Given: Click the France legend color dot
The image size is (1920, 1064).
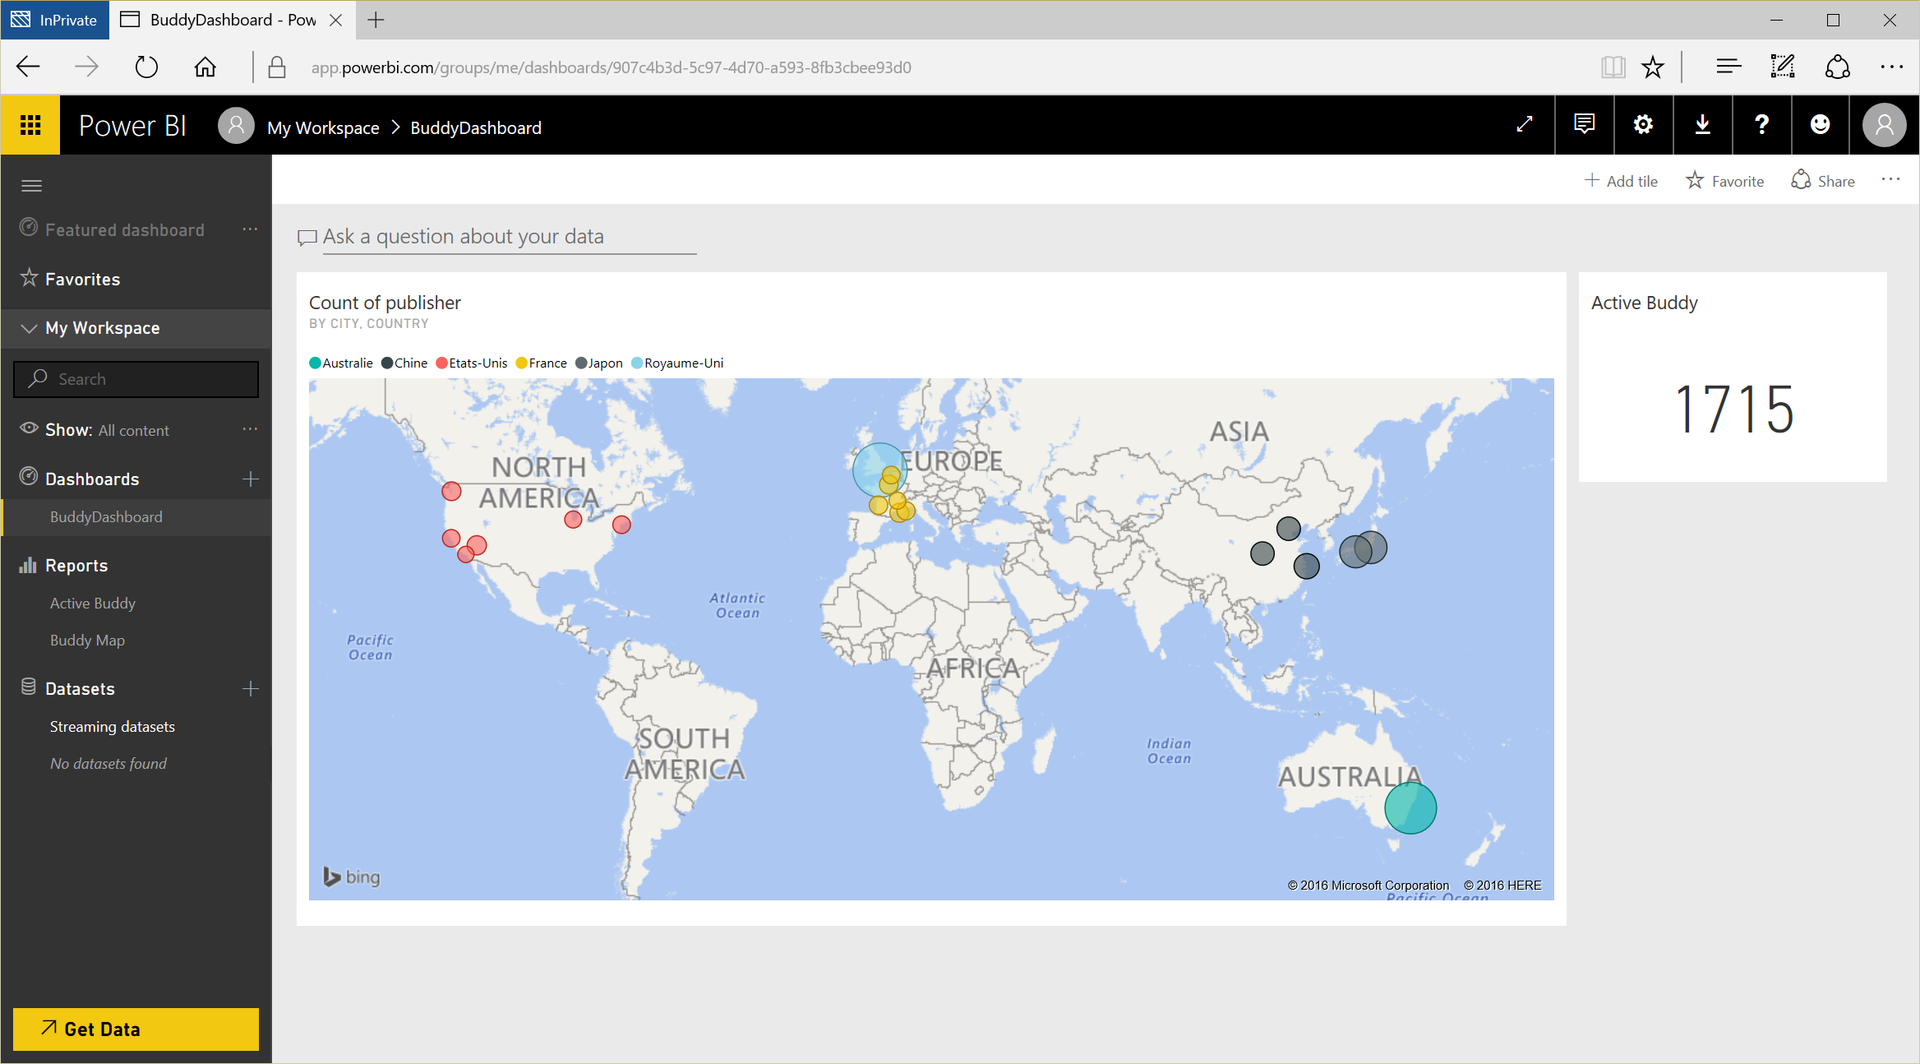Looking at the screenshot, I should pos(521,363).
